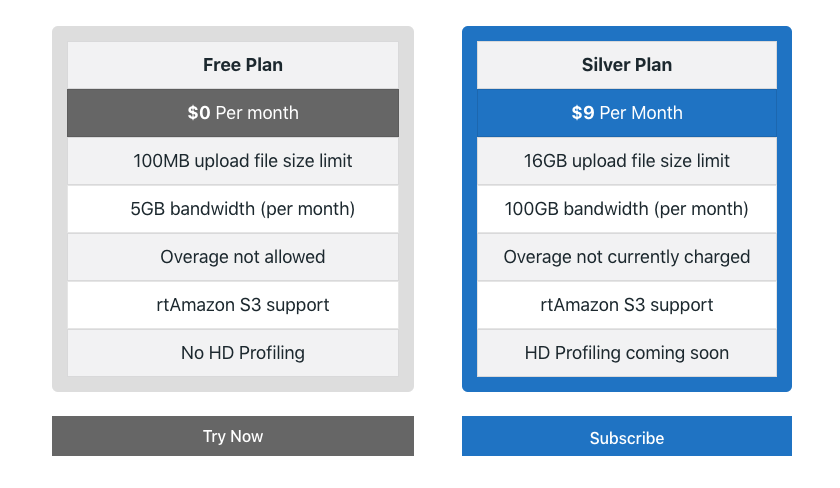840x488 pixels.
Task: Select the Silver Plan heading
Action: click(626, 65)
